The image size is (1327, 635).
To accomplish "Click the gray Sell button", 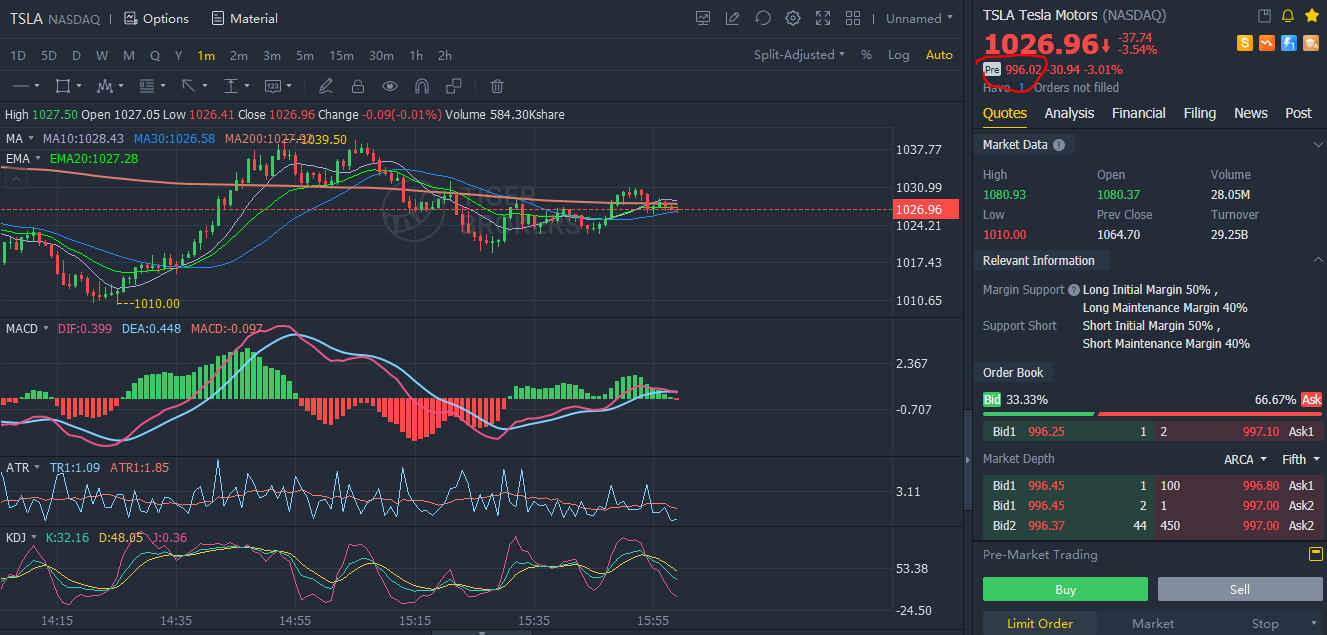I will coord(1240,589).
